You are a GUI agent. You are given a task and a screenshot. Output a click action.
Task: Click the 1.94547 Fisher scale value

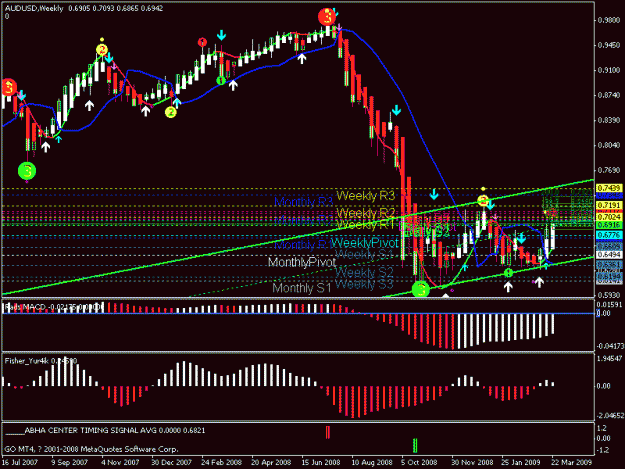click(609, 359)
